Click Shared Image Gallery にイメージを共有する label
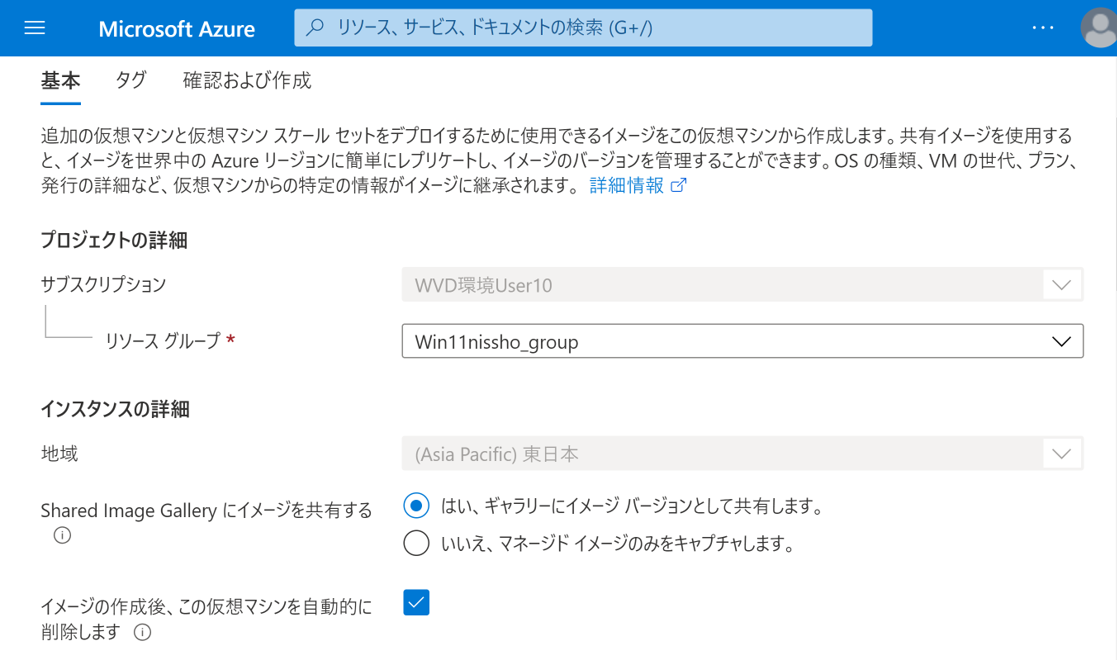The width and height of the screenshot is (1117, 660). click(207, 510)
